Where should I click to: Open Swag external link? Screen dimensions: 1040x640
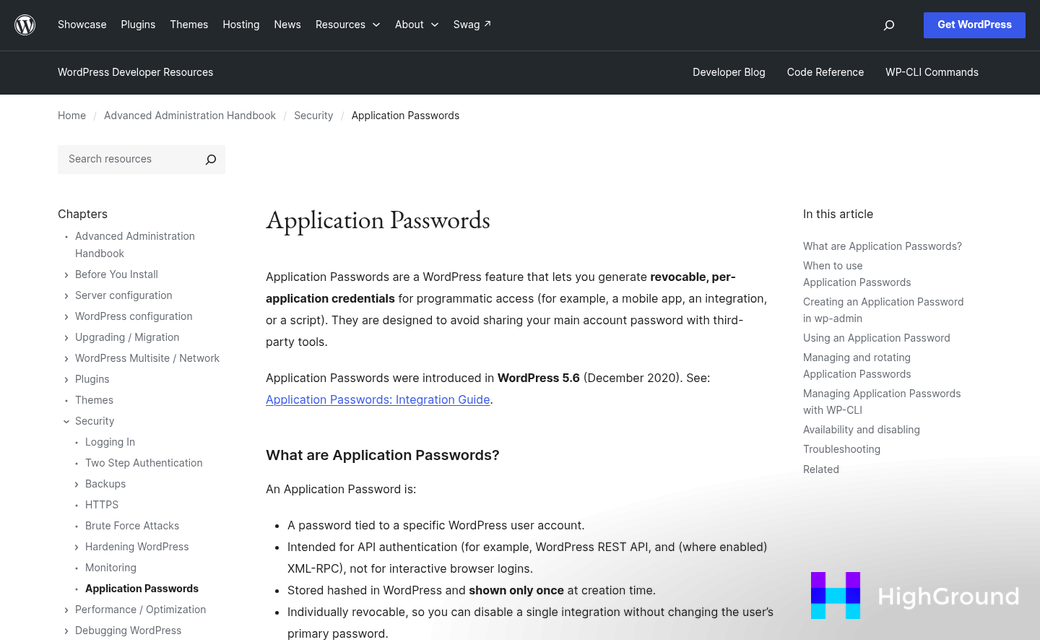[x=472, y=25]
